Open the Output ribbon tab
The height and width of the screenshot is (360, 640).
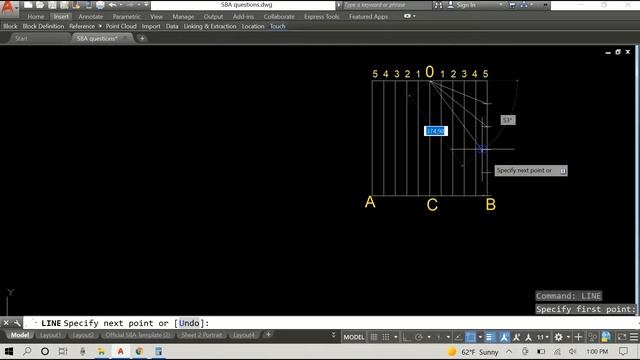coord(213,17)
